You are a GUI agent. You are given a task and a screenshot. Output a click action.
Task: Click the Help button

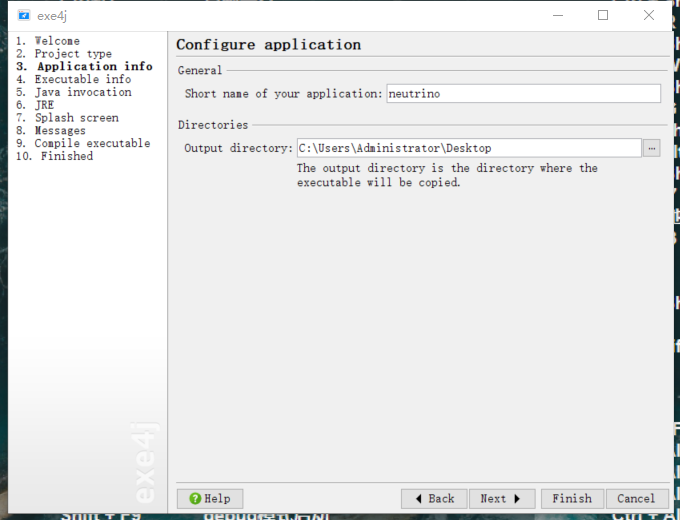pyautogui.click(x=210, y=498)
